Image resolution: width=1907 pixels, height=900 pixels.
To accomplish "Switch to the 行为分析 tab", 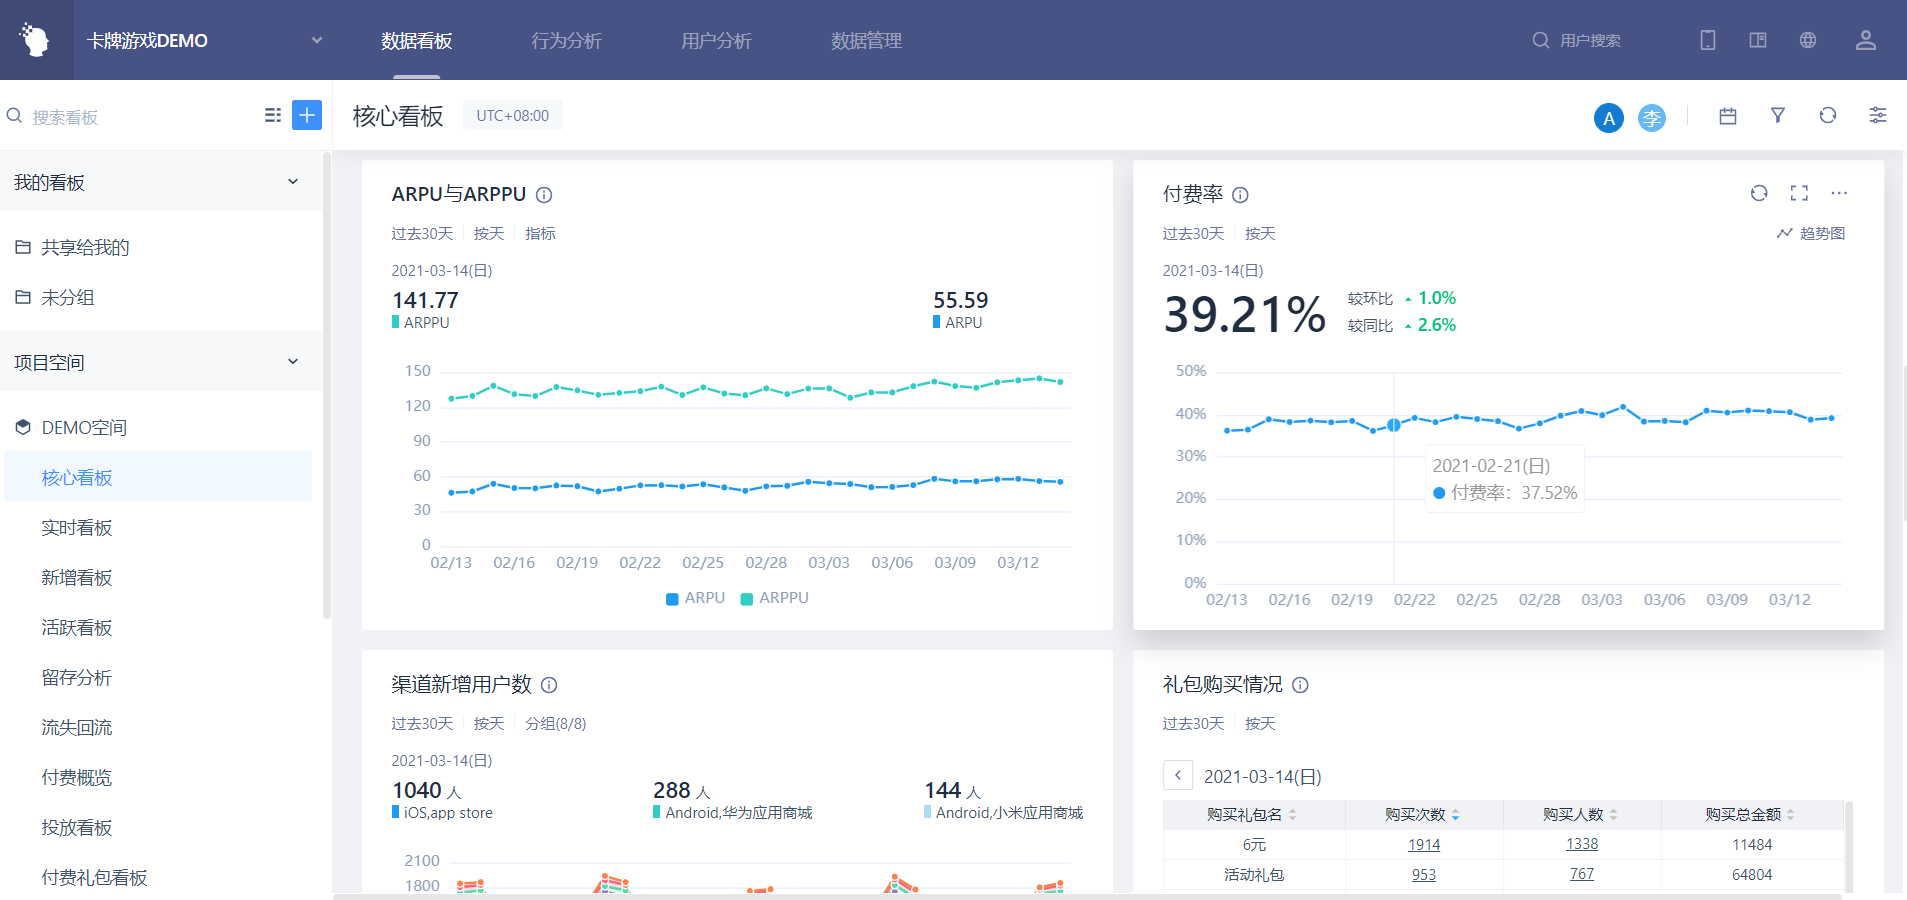I will pyautogui.click(x=566, y=40).
